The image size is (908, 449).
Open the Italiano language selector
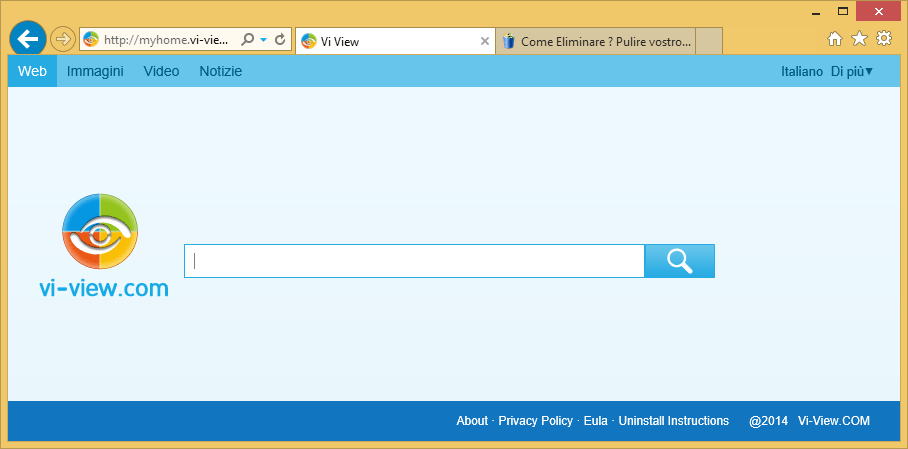802,71
